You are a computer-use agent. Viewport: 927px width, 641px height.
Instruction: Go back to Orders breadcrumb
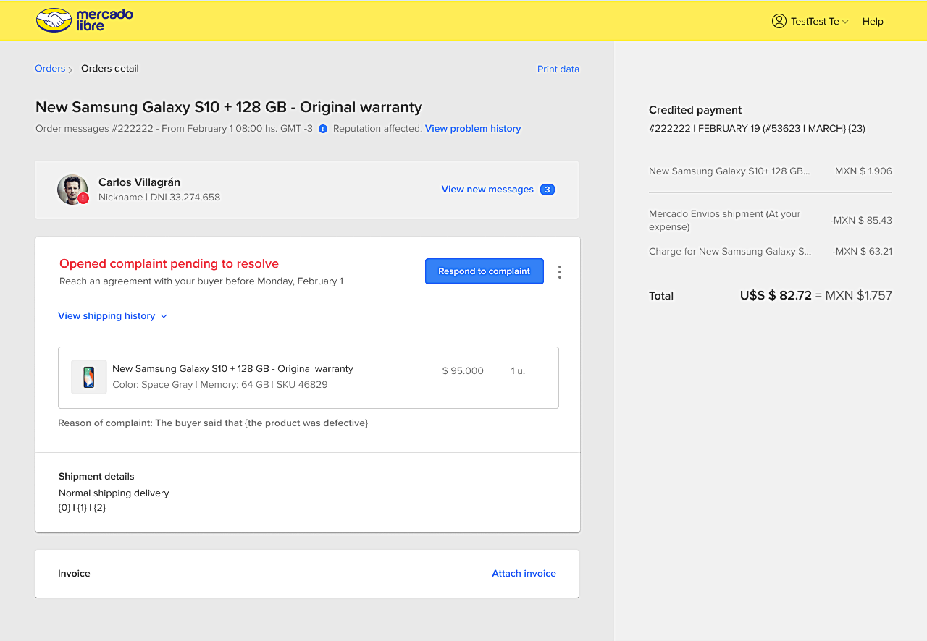[x=49, y=69]
